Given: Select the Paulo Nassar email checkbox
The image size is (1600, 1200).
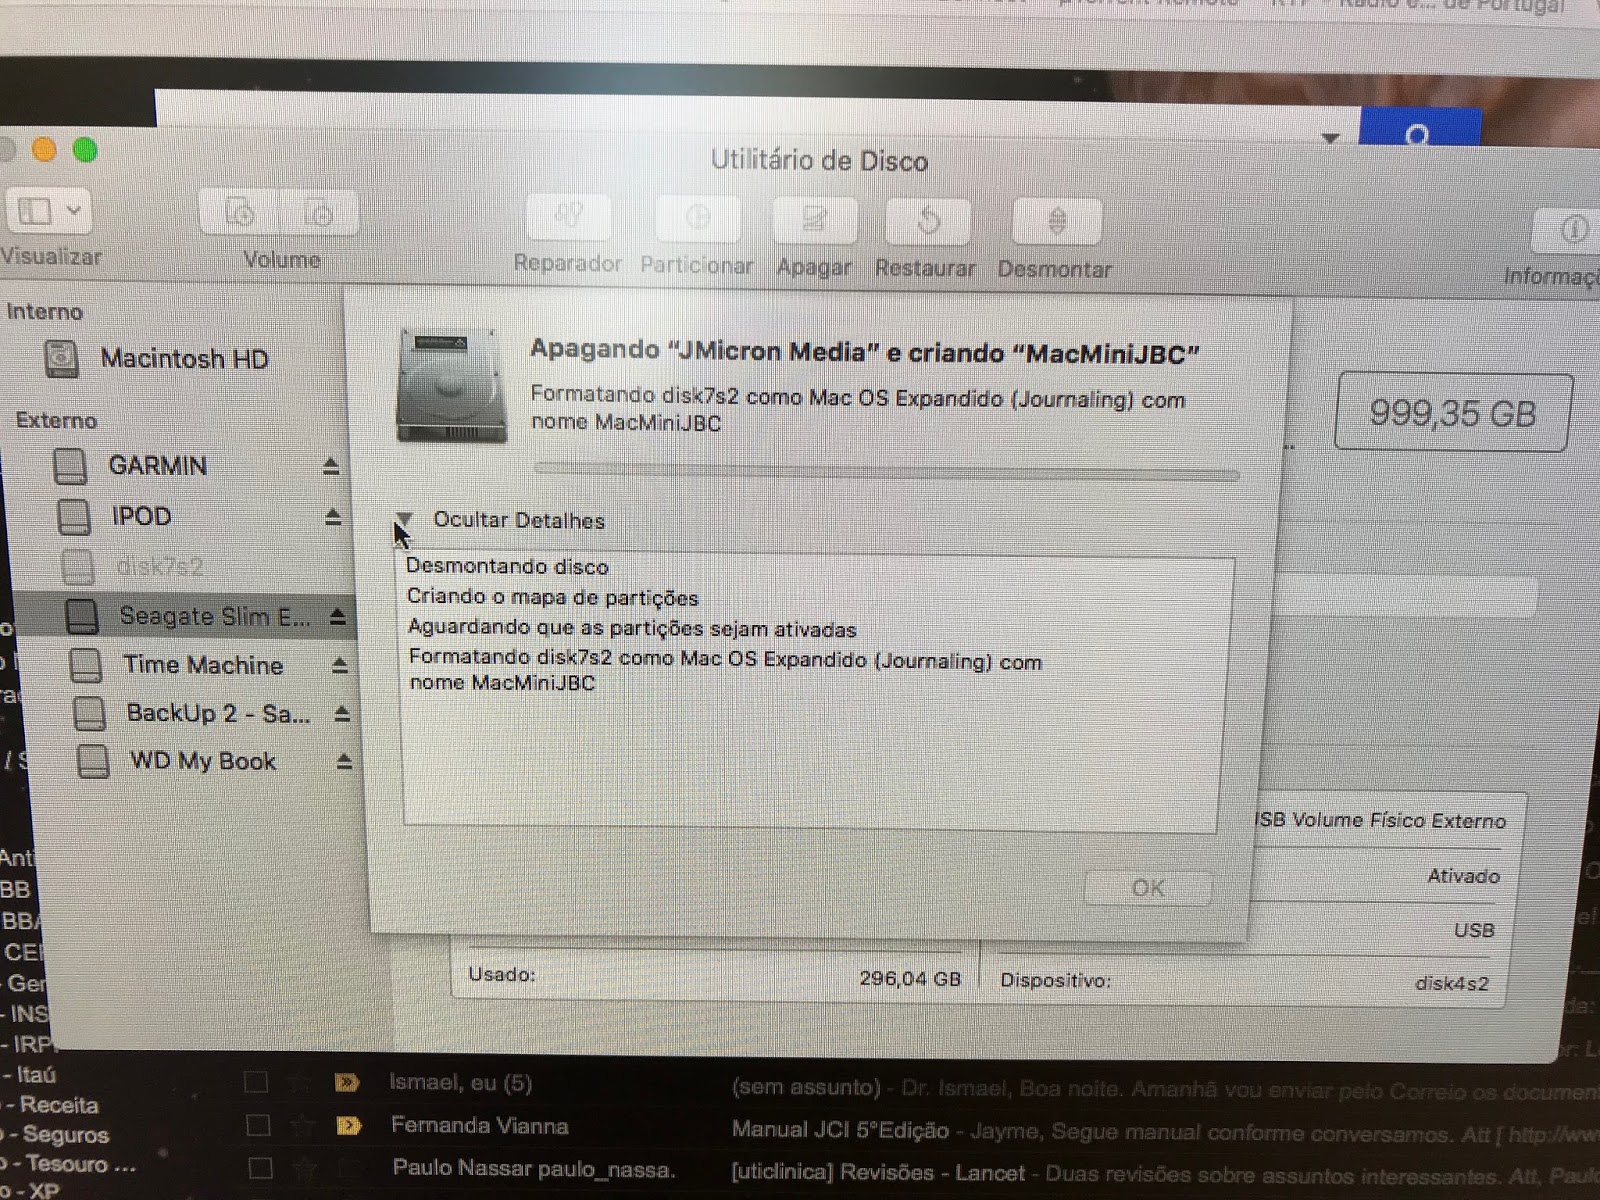Looking at the screenshot, I should 260,1168.
